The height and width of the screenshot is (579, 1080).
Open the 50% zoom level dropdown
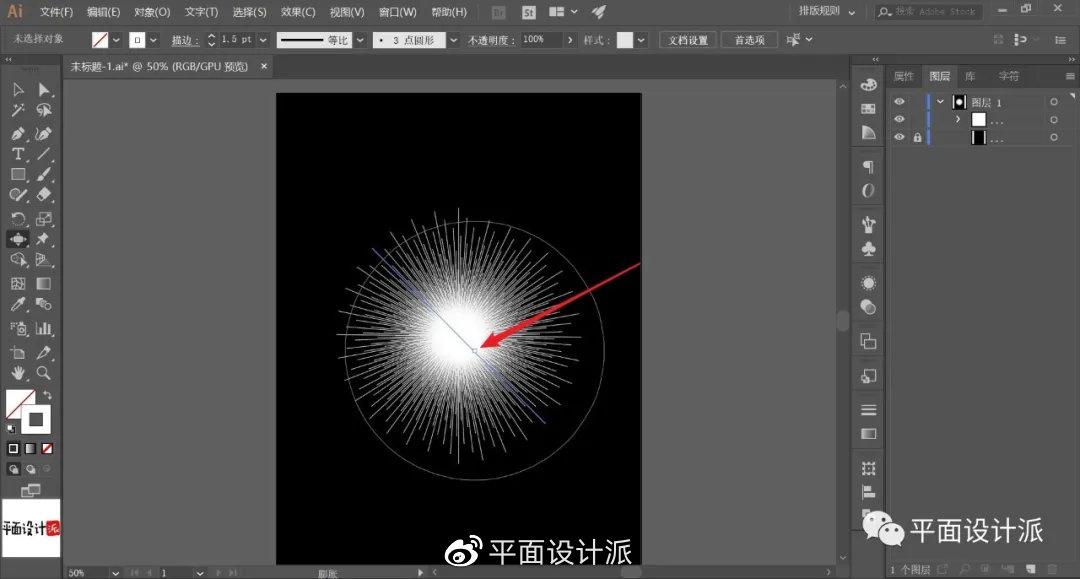pyautogui.click(x=115, y=573)
